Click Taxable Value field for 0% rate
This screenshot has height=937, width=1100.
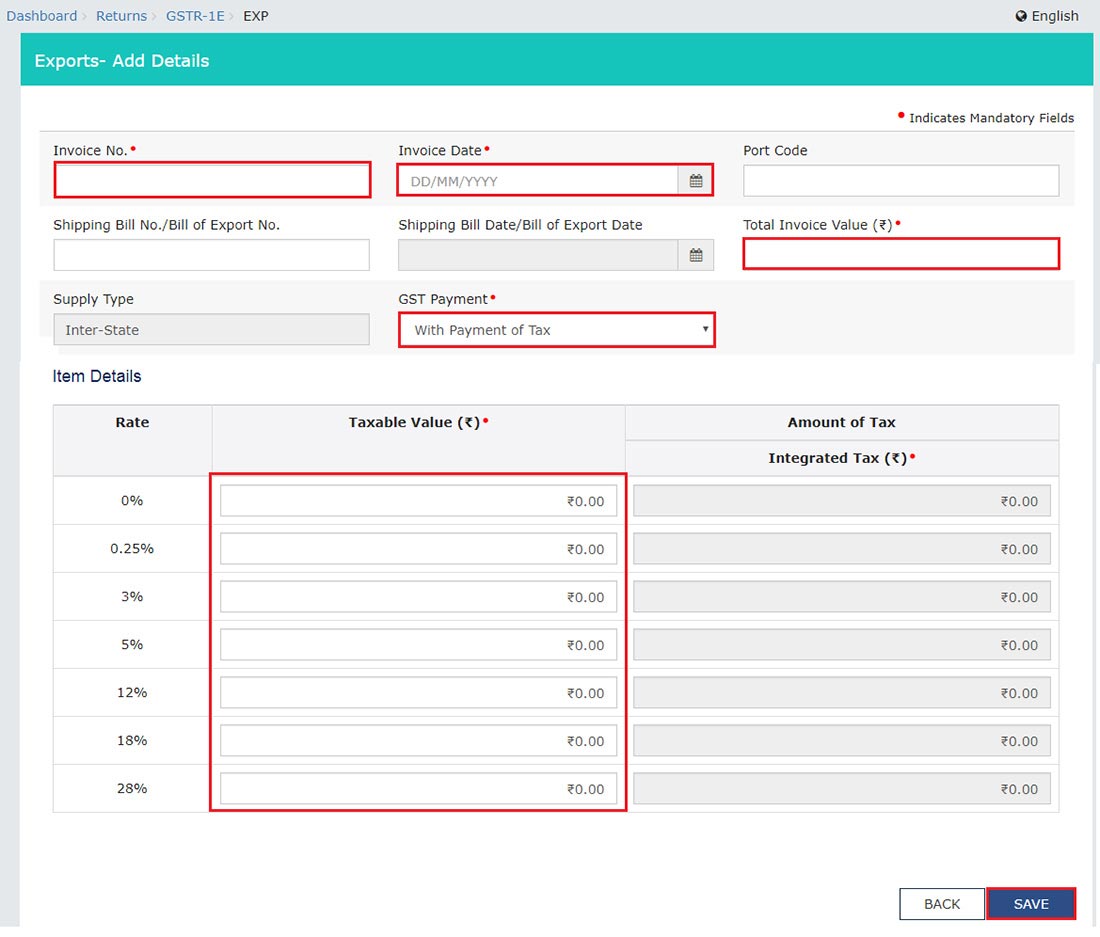tap(418, 501)
